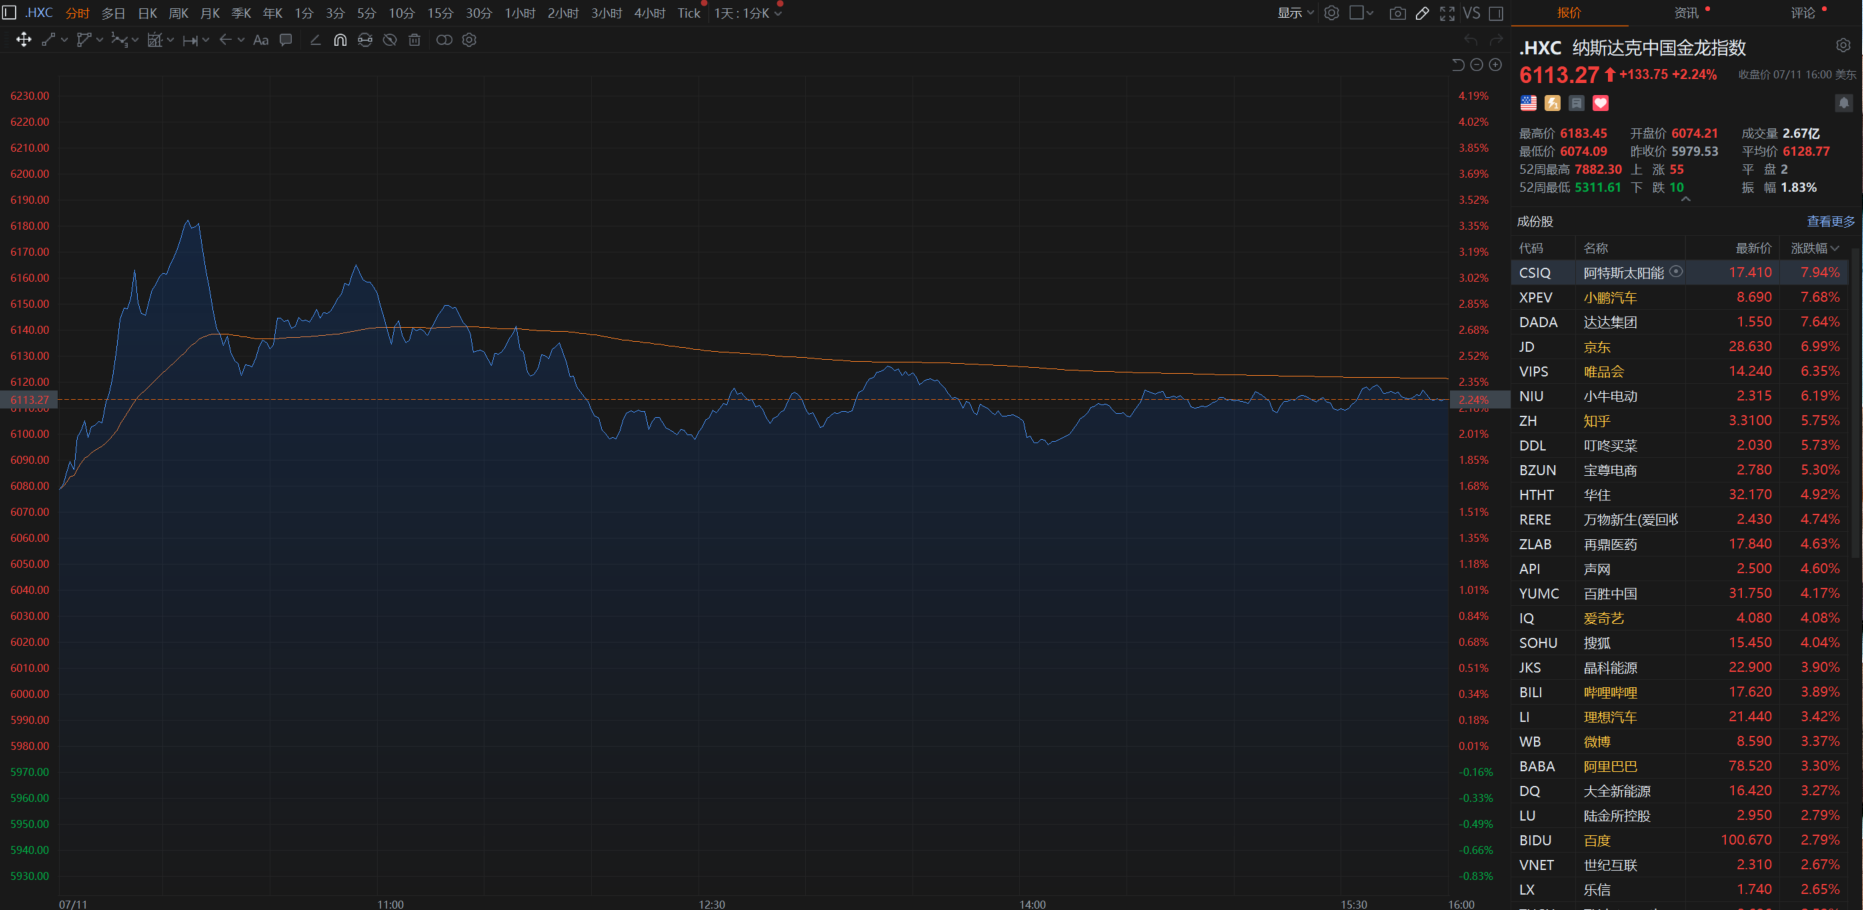Zoom in chart with plus icon
The height and width of the screenshot is (910, 1863).
(1495, 65)
